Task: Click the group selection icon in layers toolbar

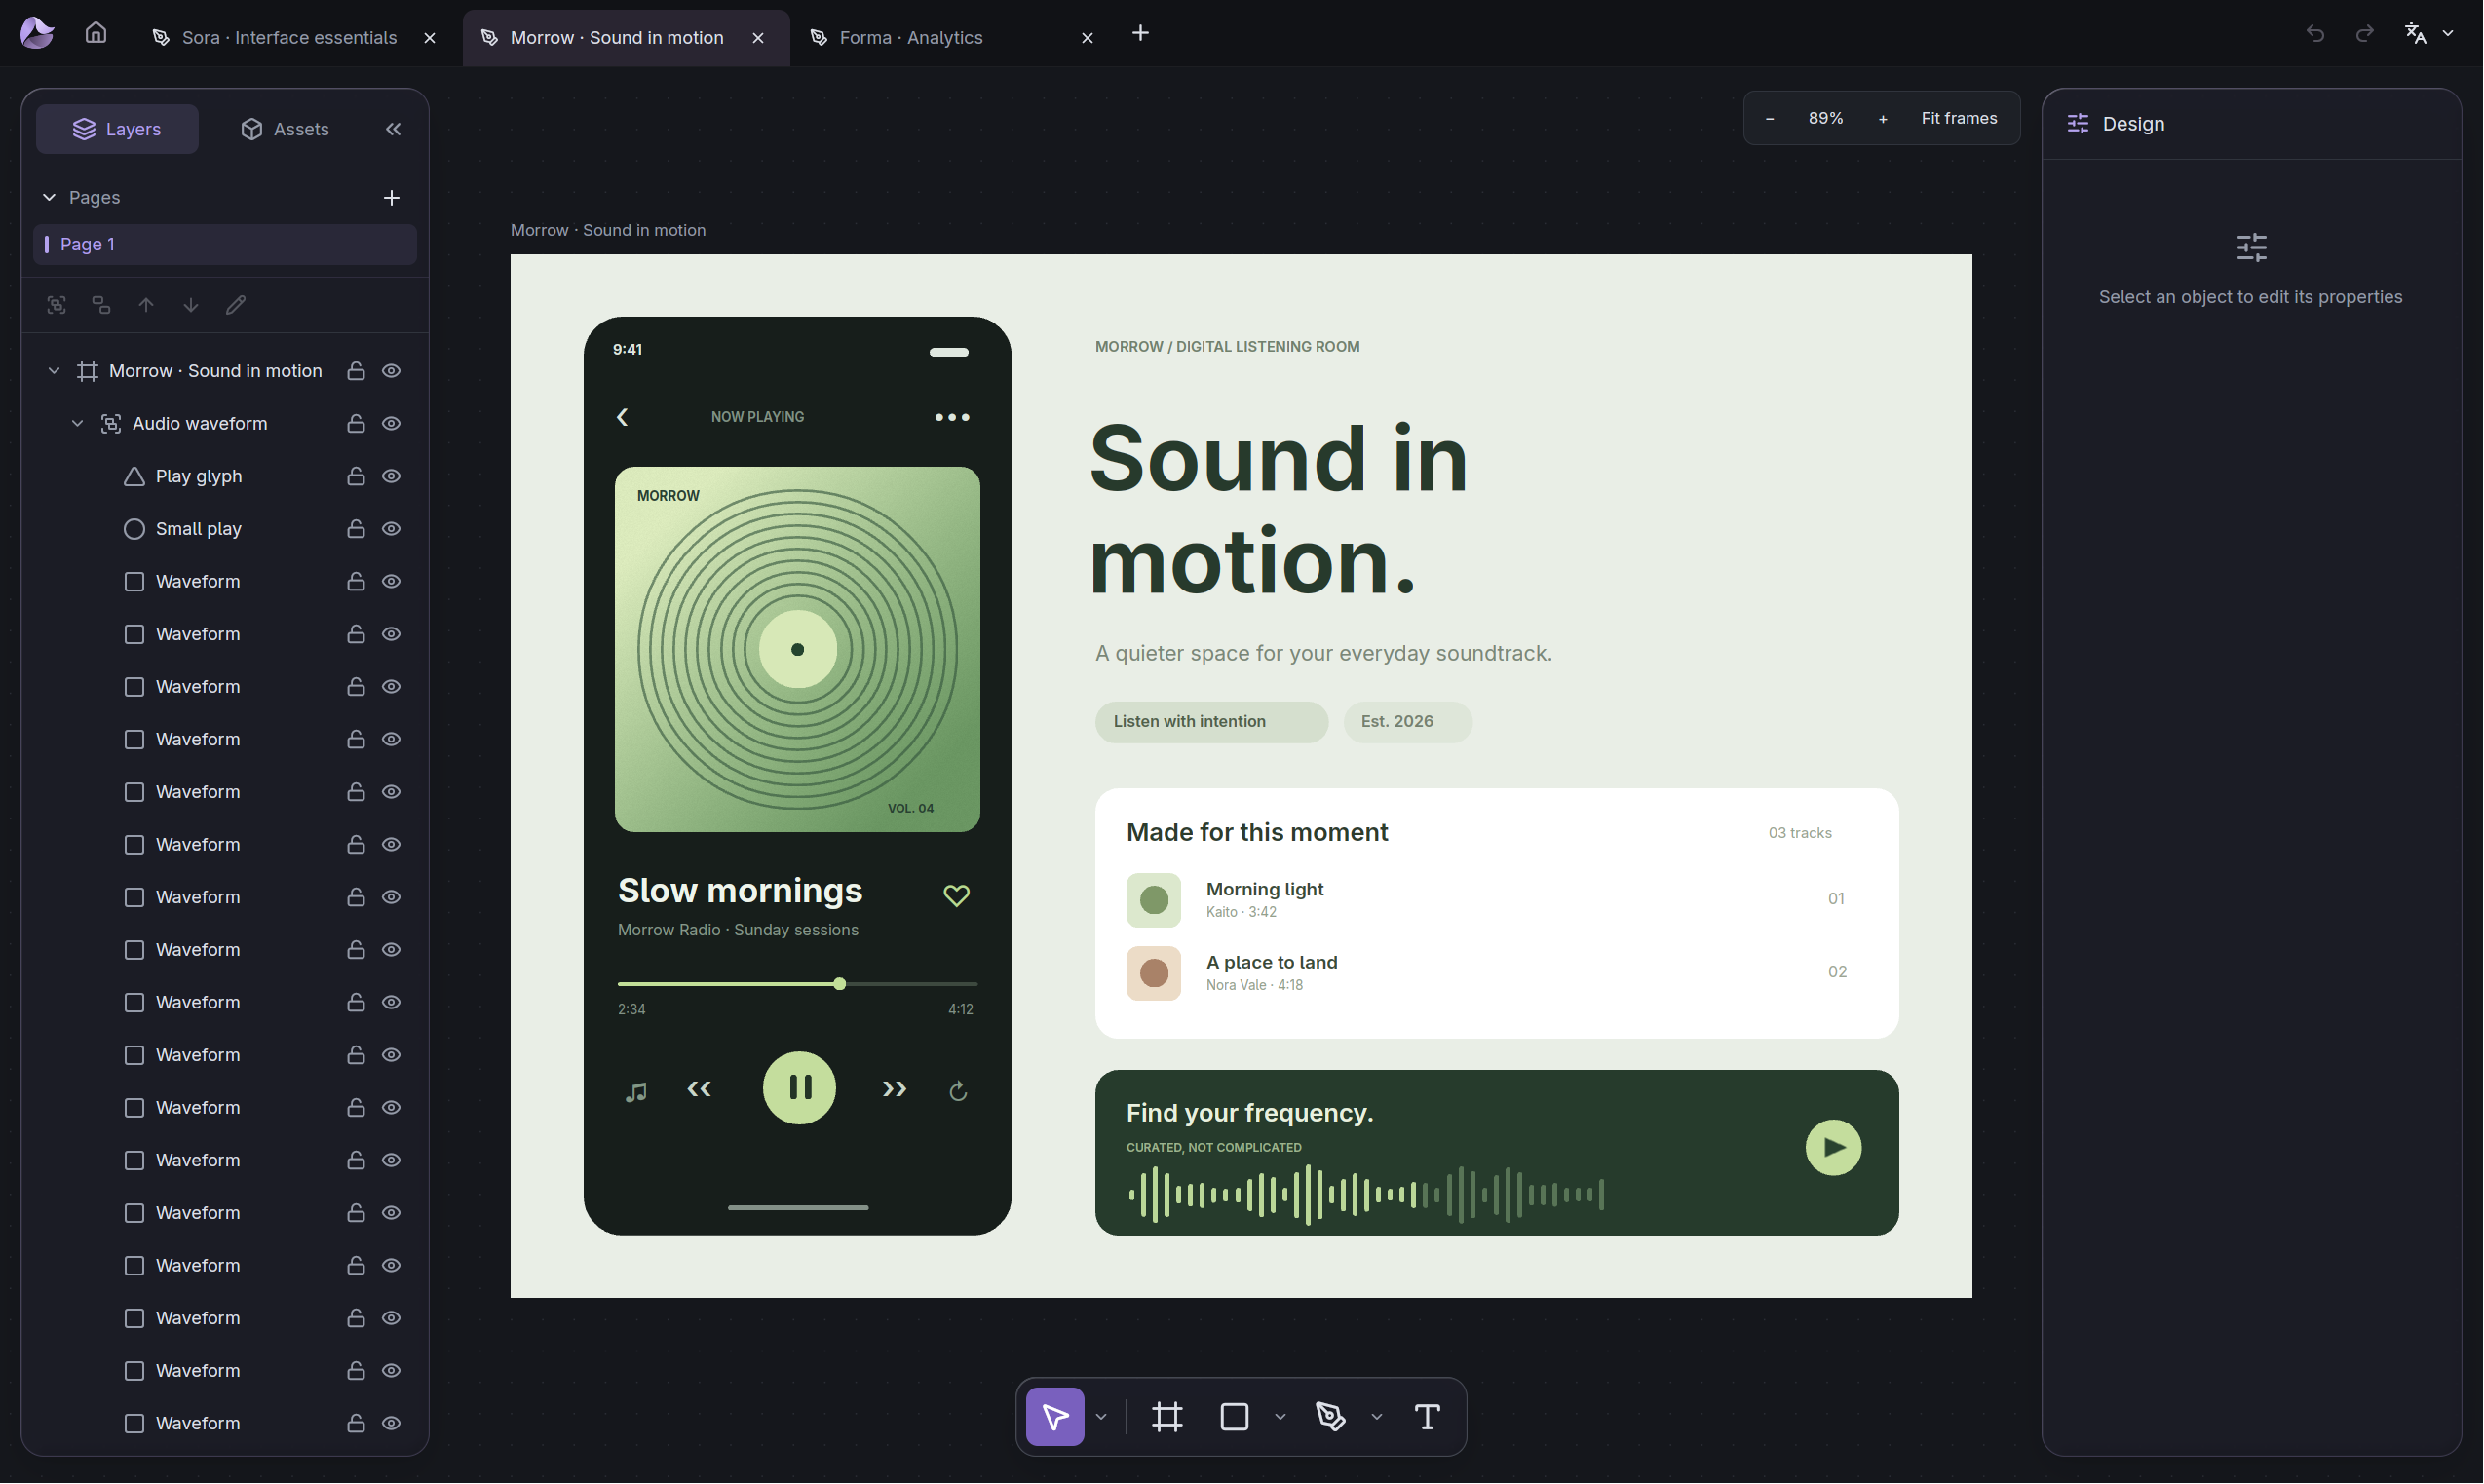Action: click(x=57, y=305)
